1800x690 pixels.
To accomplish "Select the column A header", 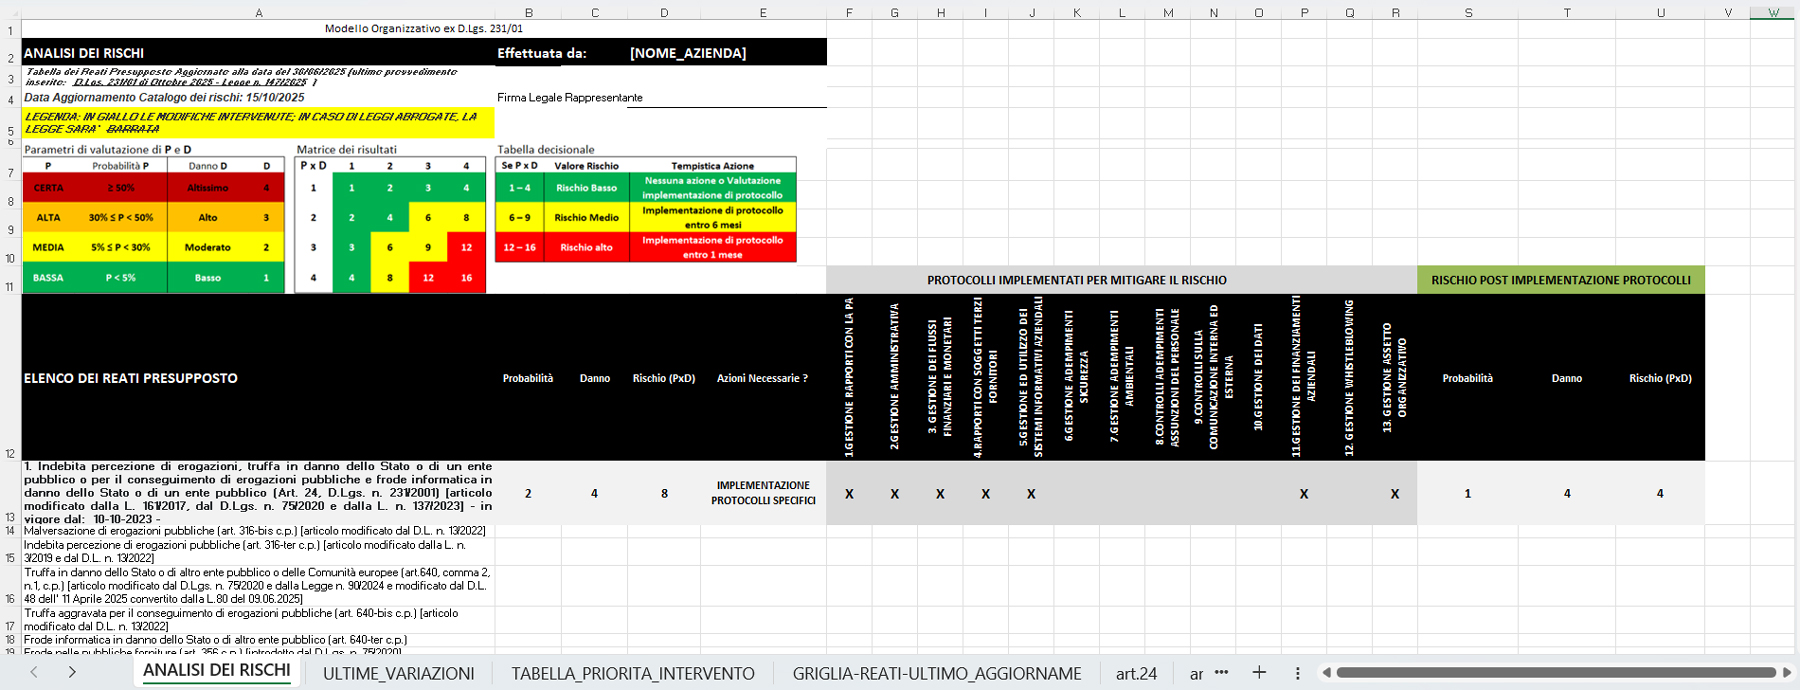I will (x=259, y=13).
